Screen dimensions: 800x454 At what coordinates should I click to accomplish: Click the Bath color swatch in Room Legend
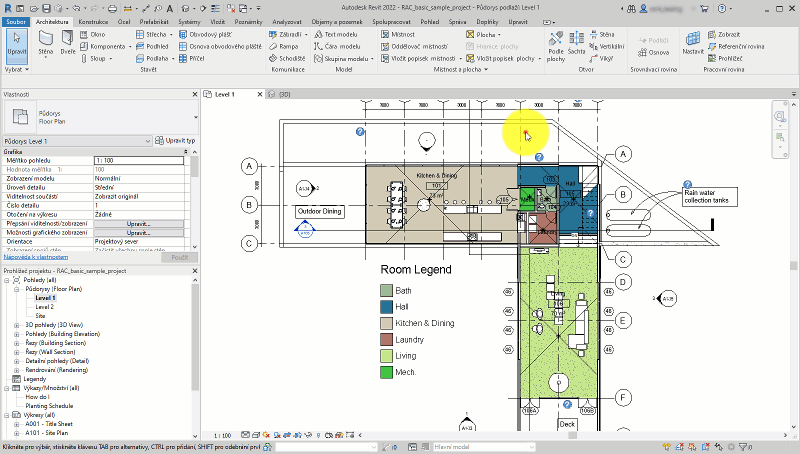tap(386, 290)
